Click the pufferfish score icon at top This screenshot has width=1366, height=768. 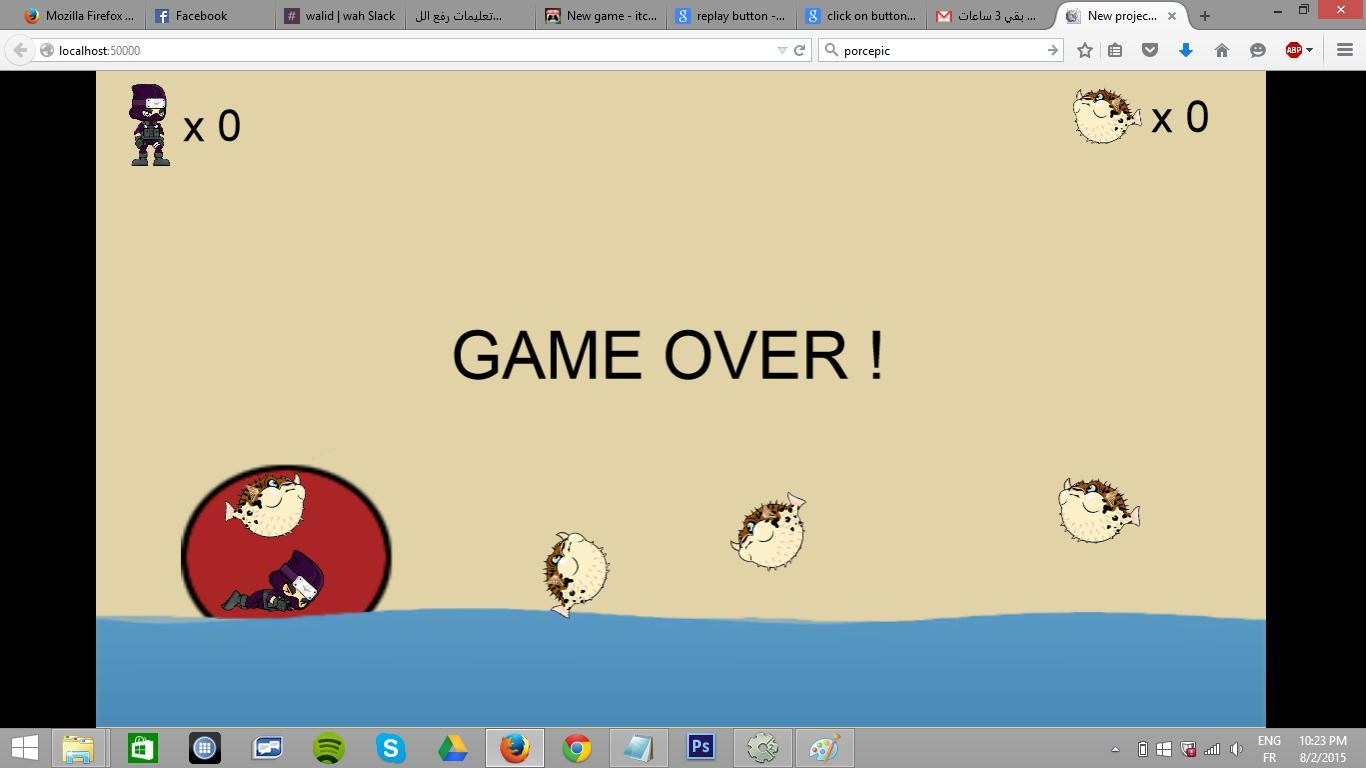tap(1106, 116)
